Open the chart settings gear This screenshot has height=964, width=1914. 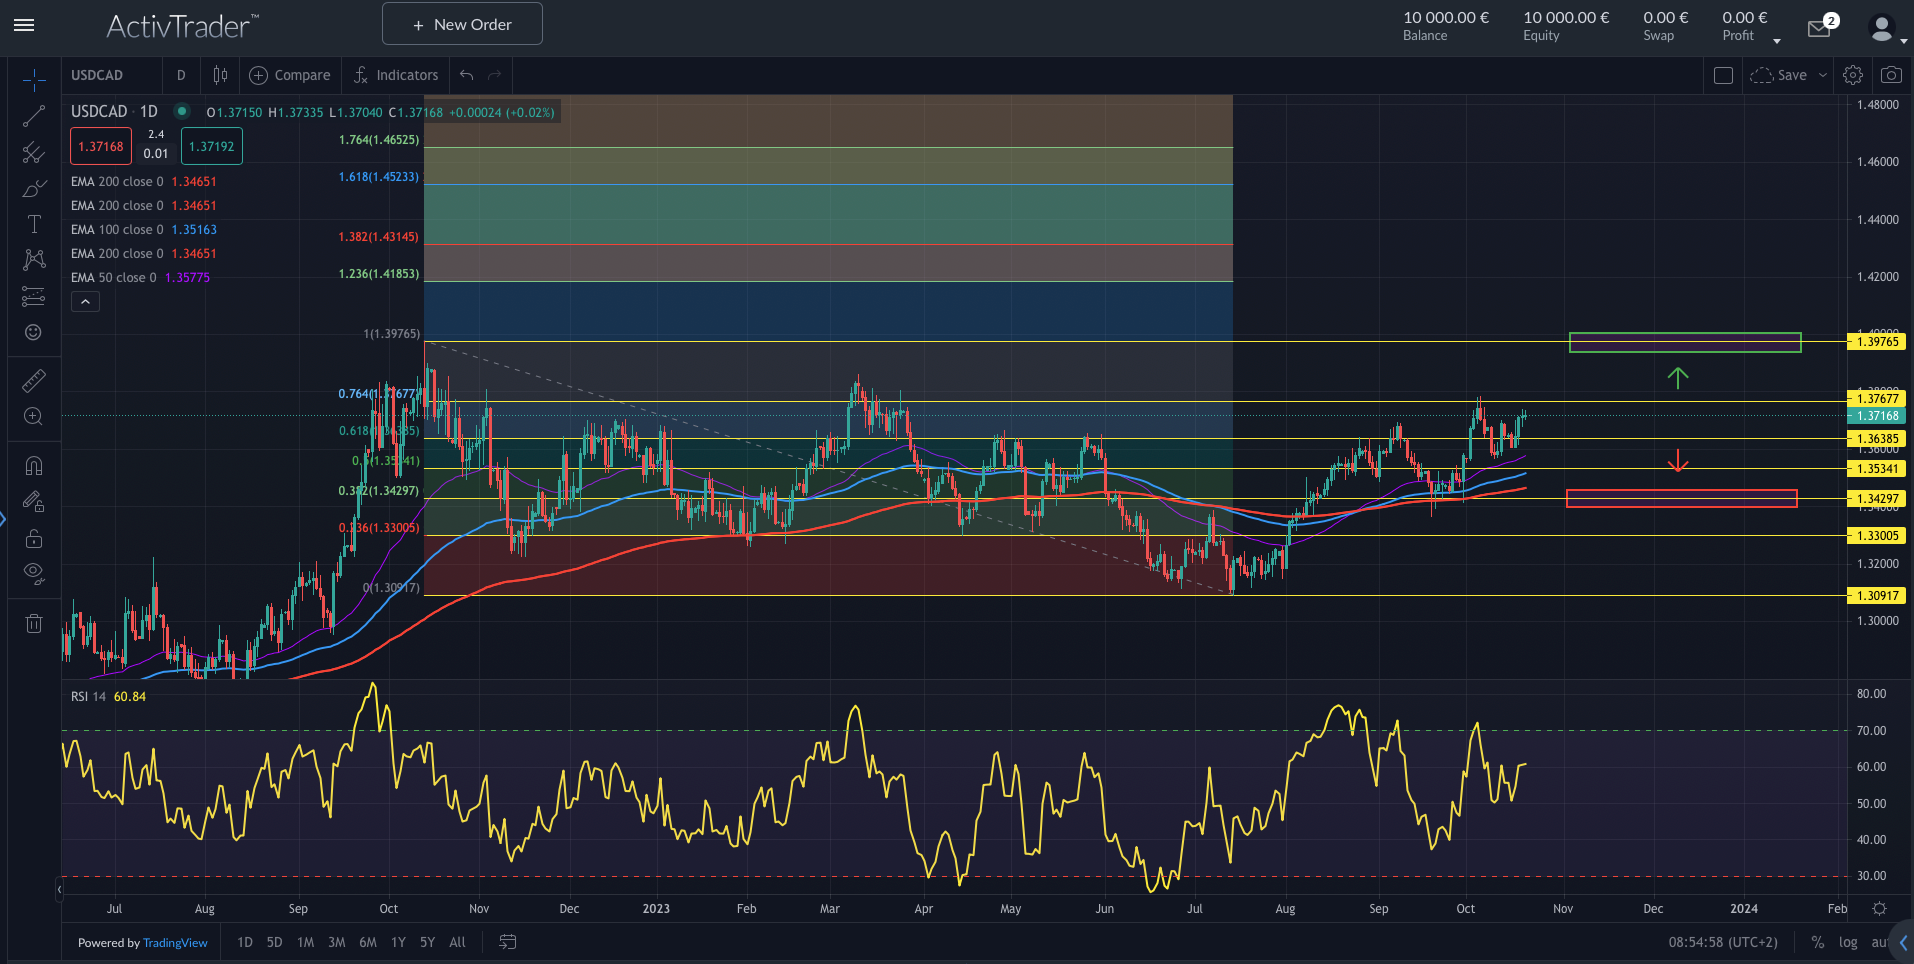(1852, 74)
